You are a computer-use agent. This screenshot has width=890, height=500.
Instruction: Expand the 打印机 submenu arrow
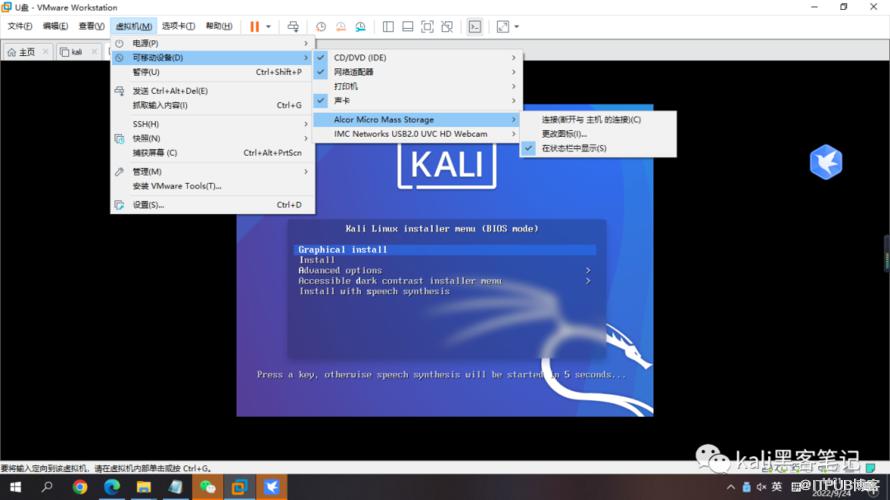point(514,86)
